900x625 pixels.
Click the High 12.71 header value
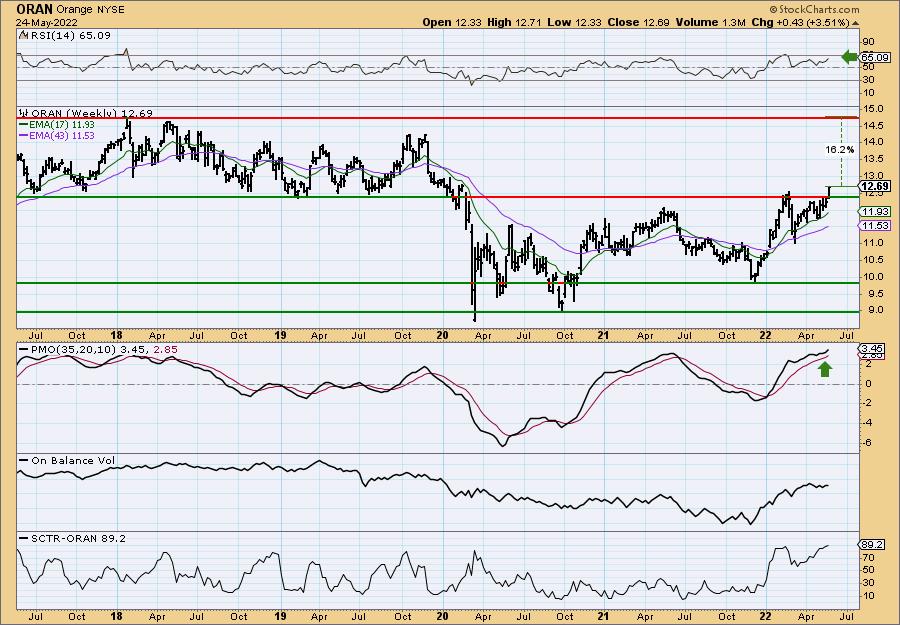pos(514,22)
